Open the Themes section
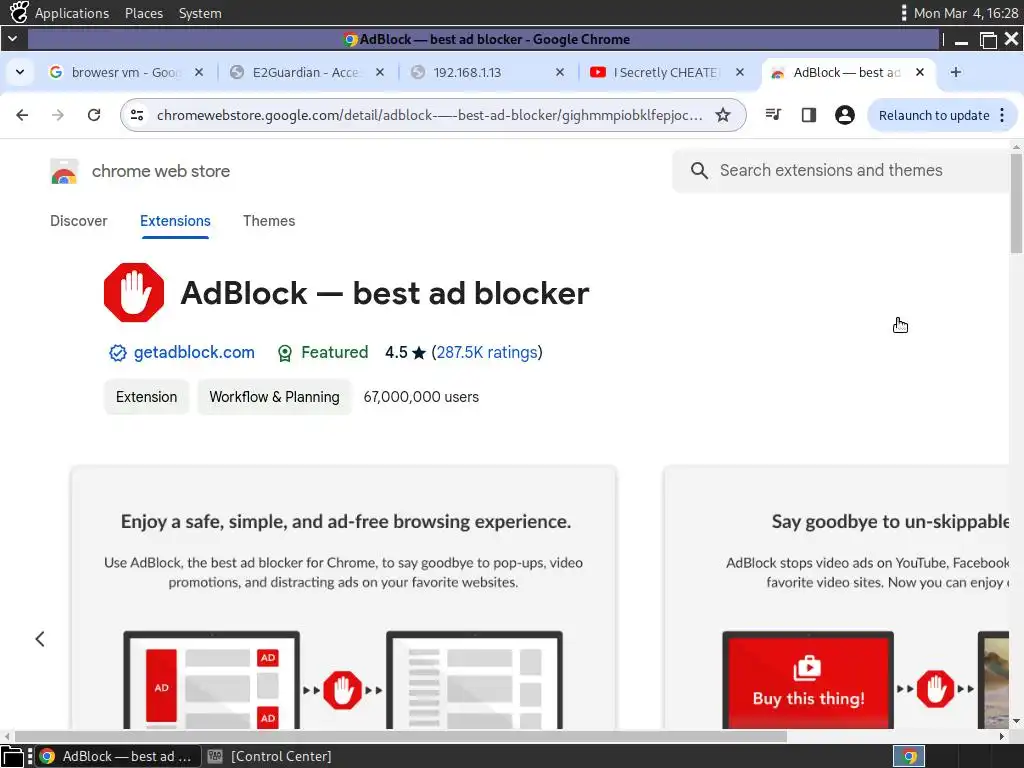Screen dimensions: 1024x768 [269, 221]
